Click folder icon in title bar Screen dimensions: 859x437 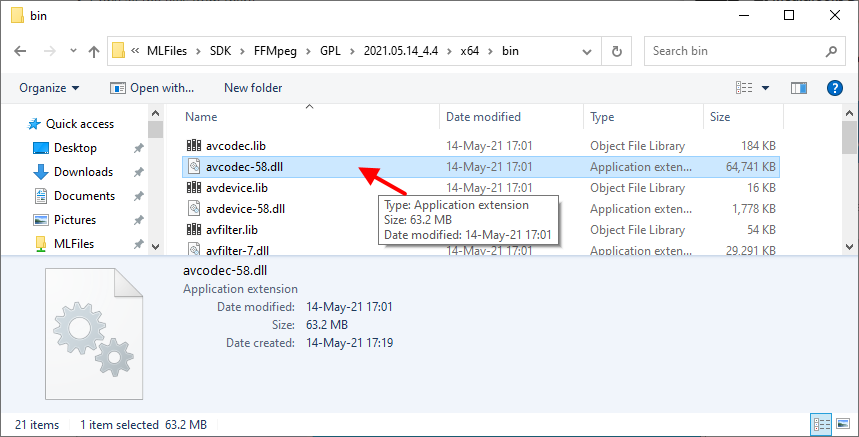18,15
